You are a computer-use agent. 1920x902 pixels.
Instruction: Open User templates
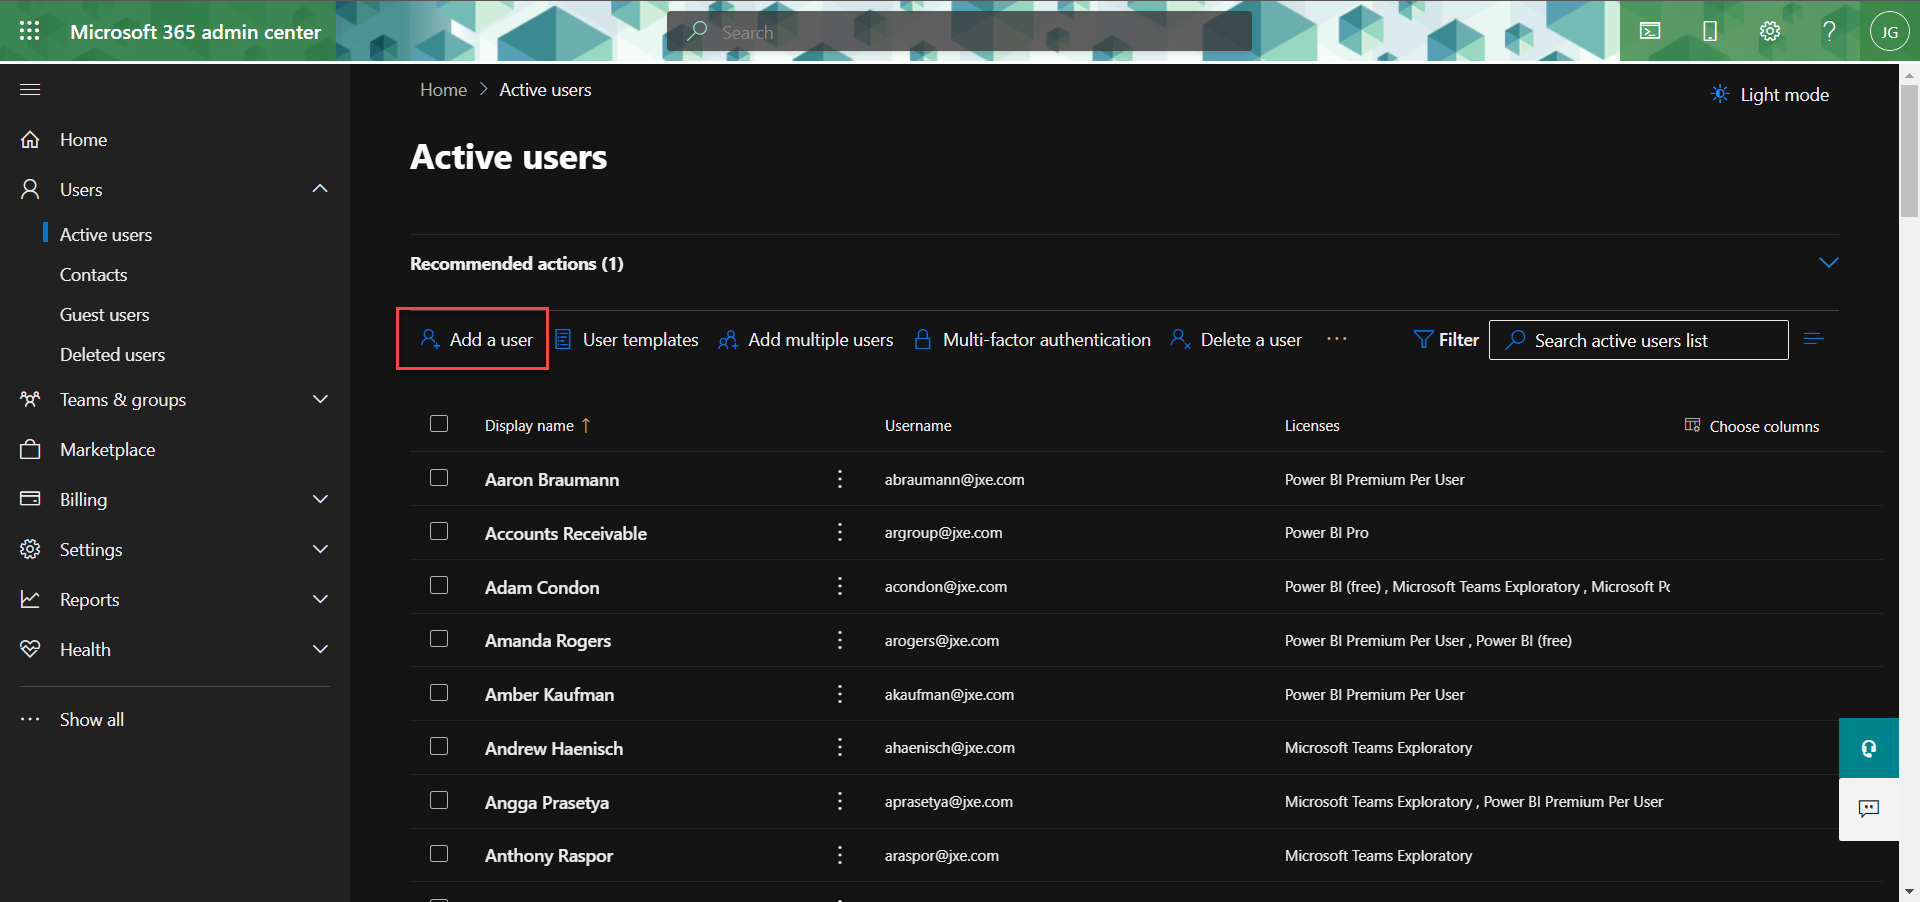point(627,340)
